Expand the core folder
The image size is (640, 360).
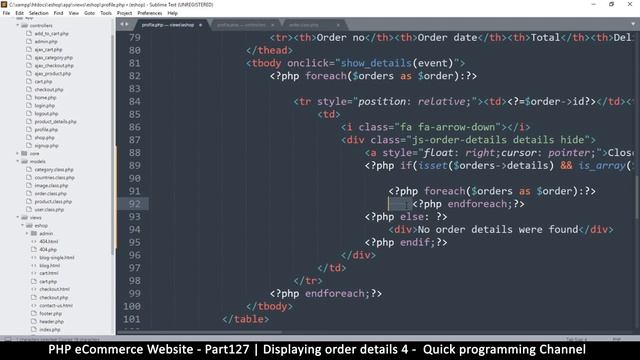tap(18, 153)
